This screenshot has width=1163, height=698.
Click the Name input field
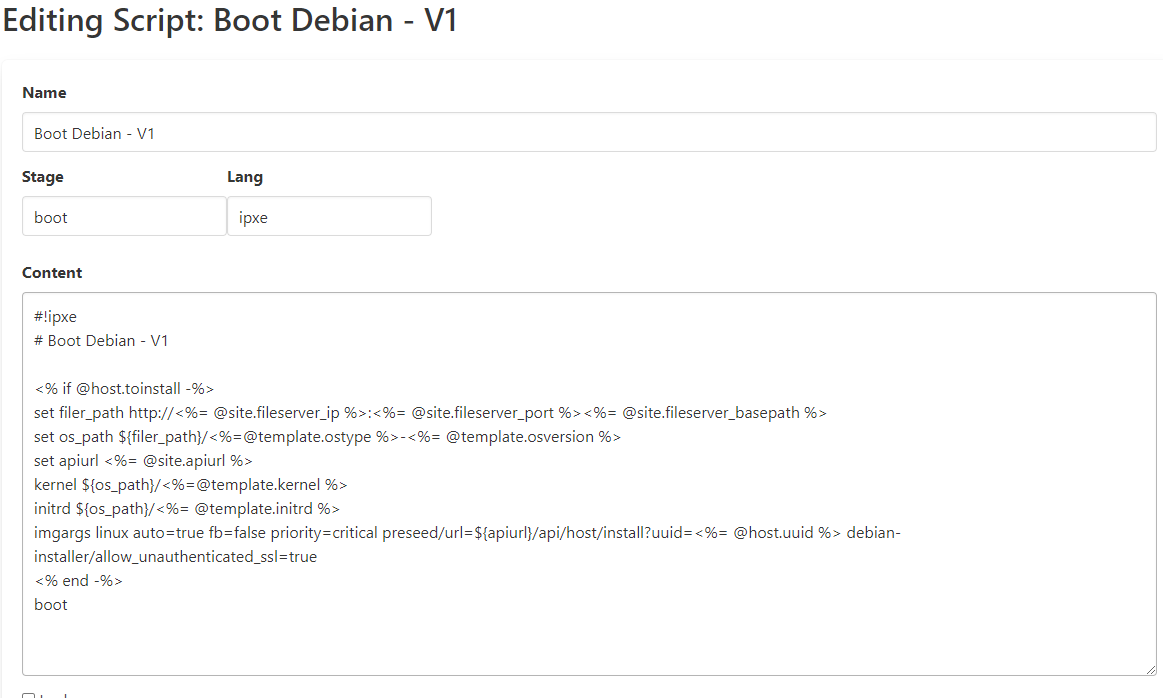click(x=589, y=132)
